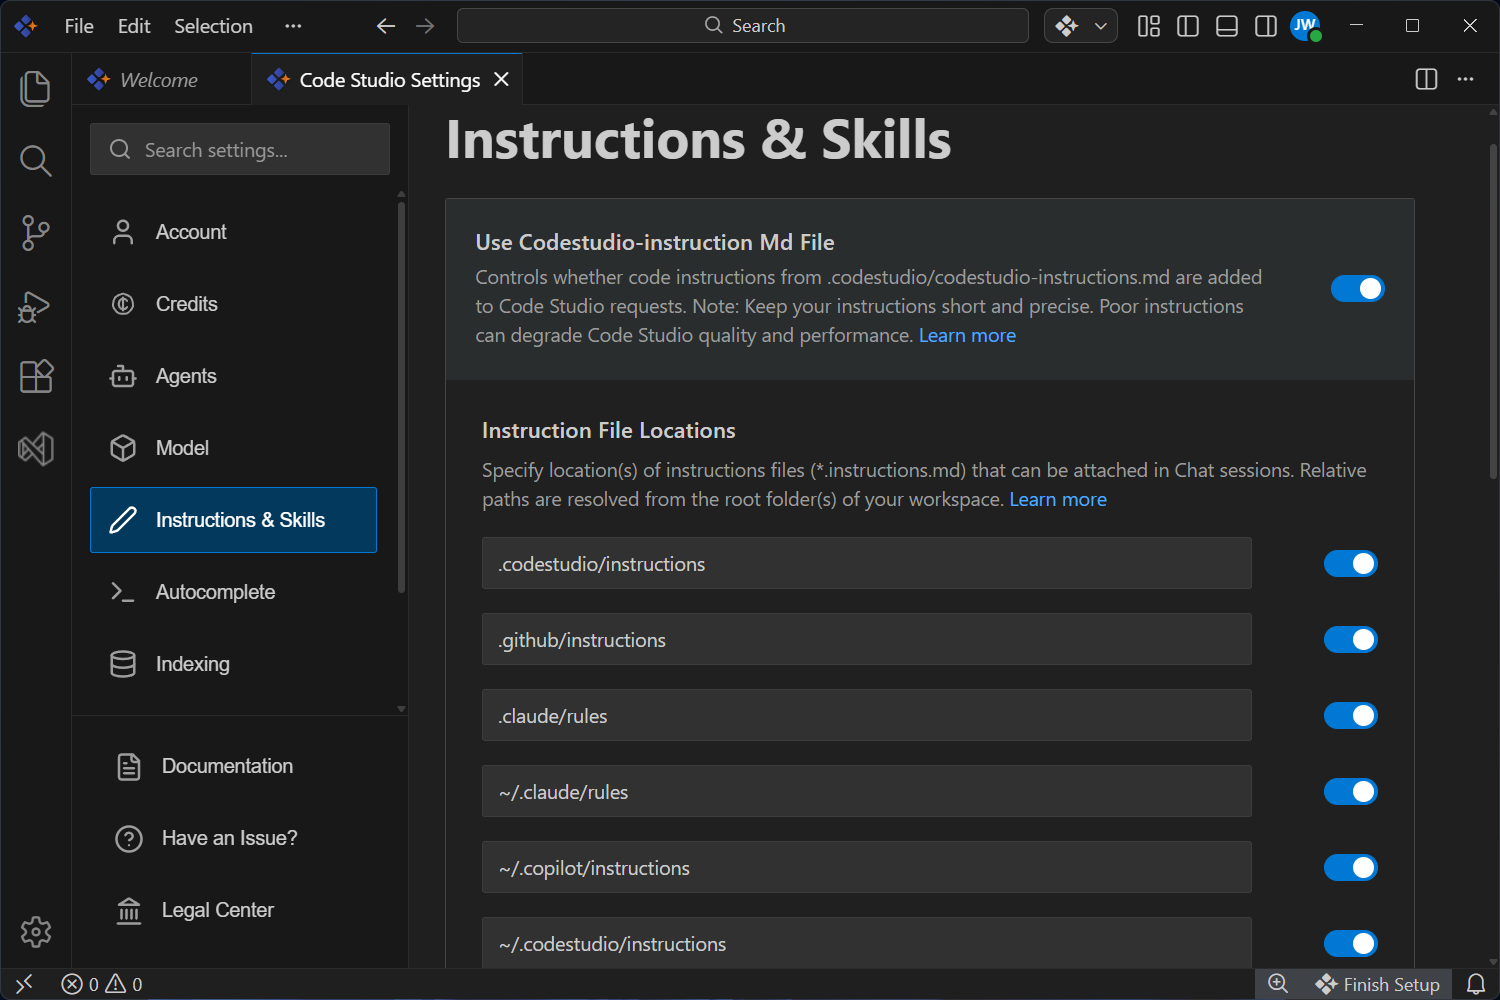Open Credits settings section
The height and width of the screenshot is (1000, 1500).
pyautogui.click(x=233, y=304)
